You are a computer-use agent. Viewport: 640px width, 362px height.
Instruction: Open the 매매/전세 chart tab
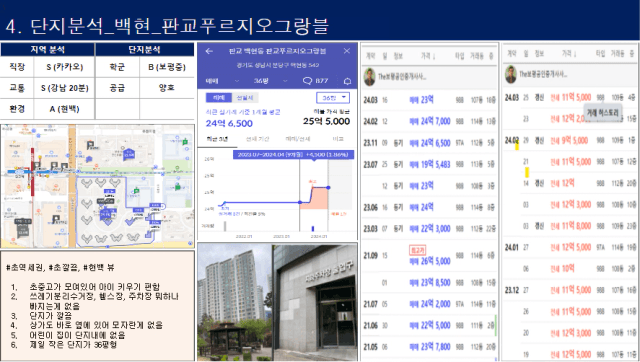[298, 139]
